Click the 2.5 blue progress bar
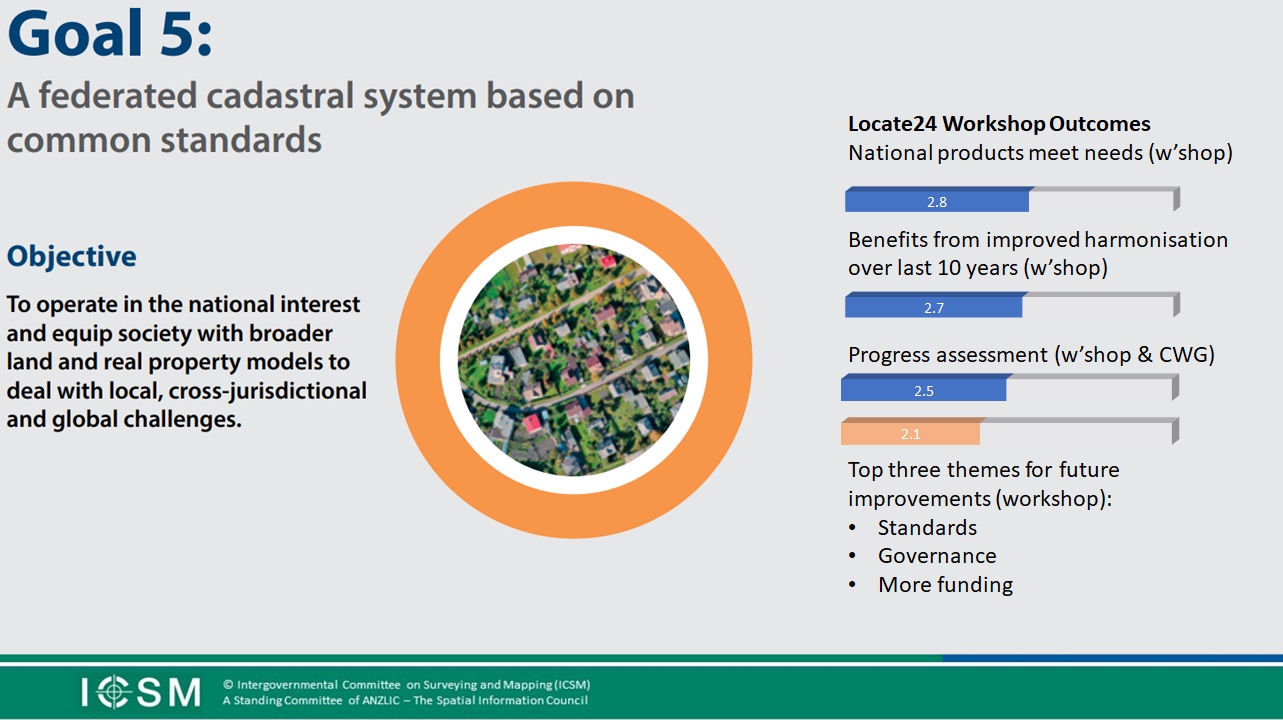 [x=924, y=389]
